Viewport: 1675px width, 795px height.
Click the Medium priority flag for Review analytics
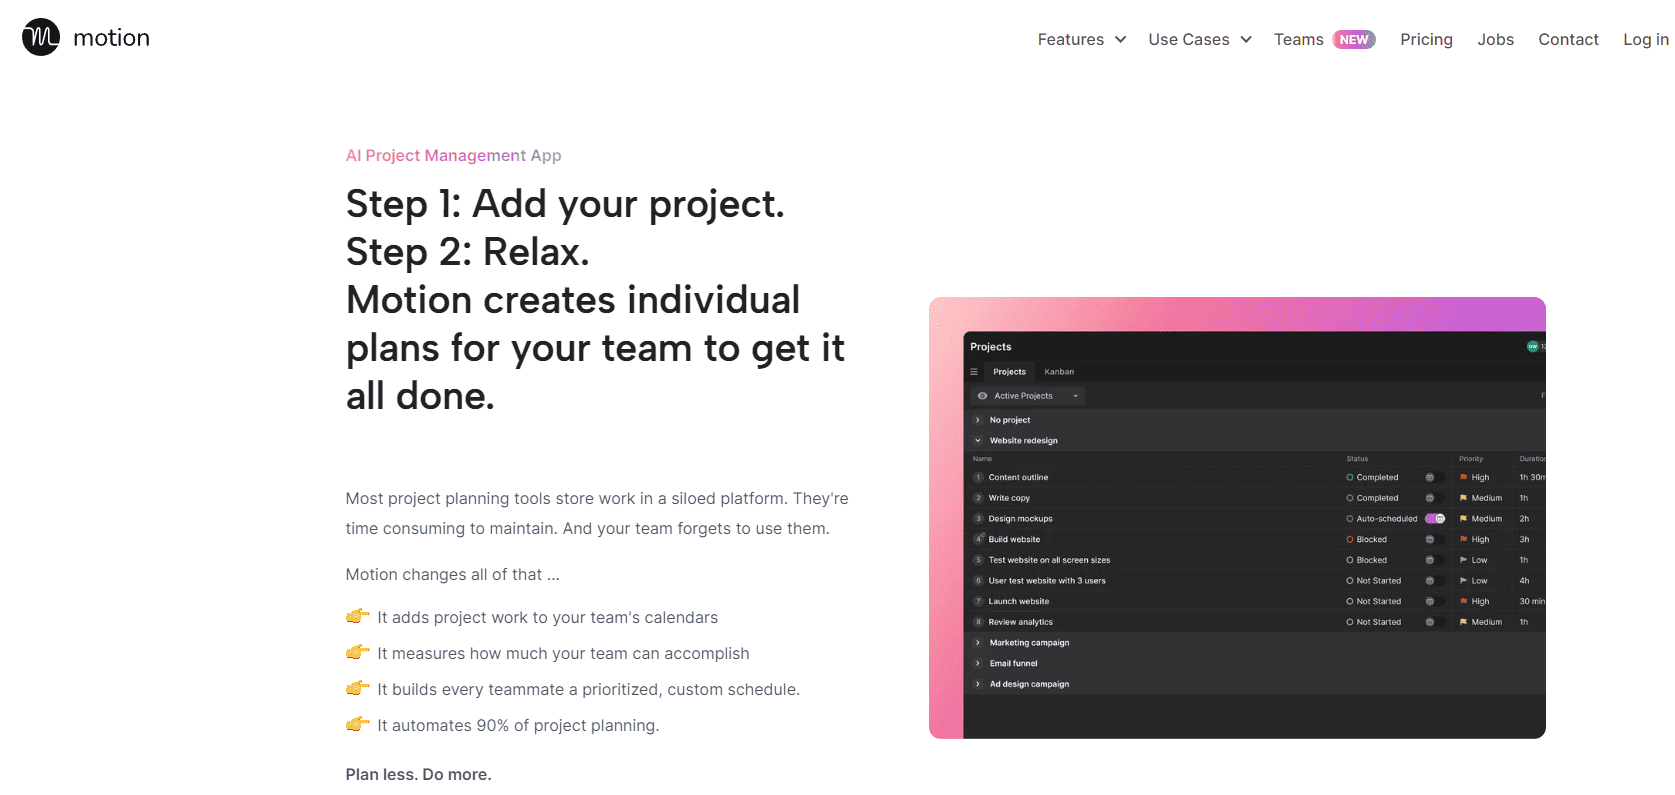point(1463,623)
